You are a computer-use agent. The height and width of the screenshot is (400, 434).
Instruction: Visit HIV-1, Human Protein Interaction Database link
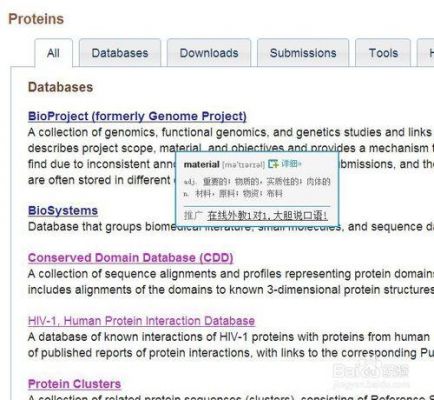pyautogui.click(x=141, y=321)
